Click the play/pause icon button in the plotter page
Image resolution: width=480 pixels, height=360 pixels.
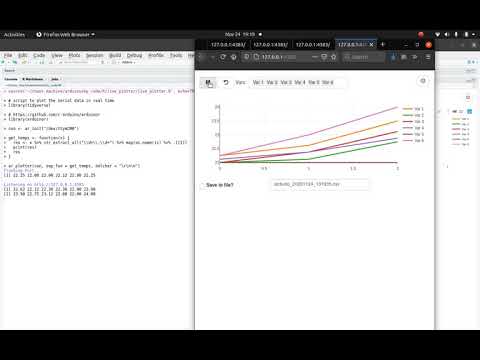tap(208, 83)
